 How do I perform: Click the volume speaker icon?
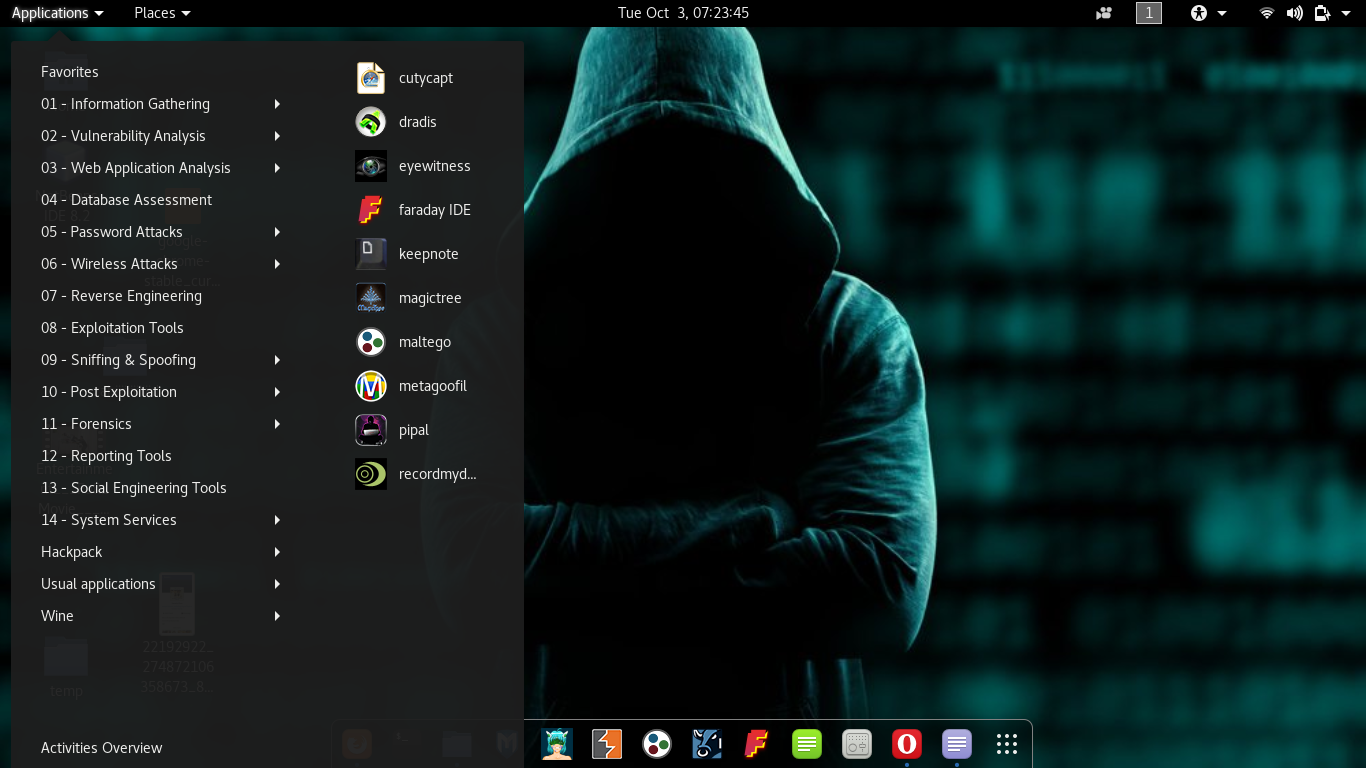tap(1295, 13)
